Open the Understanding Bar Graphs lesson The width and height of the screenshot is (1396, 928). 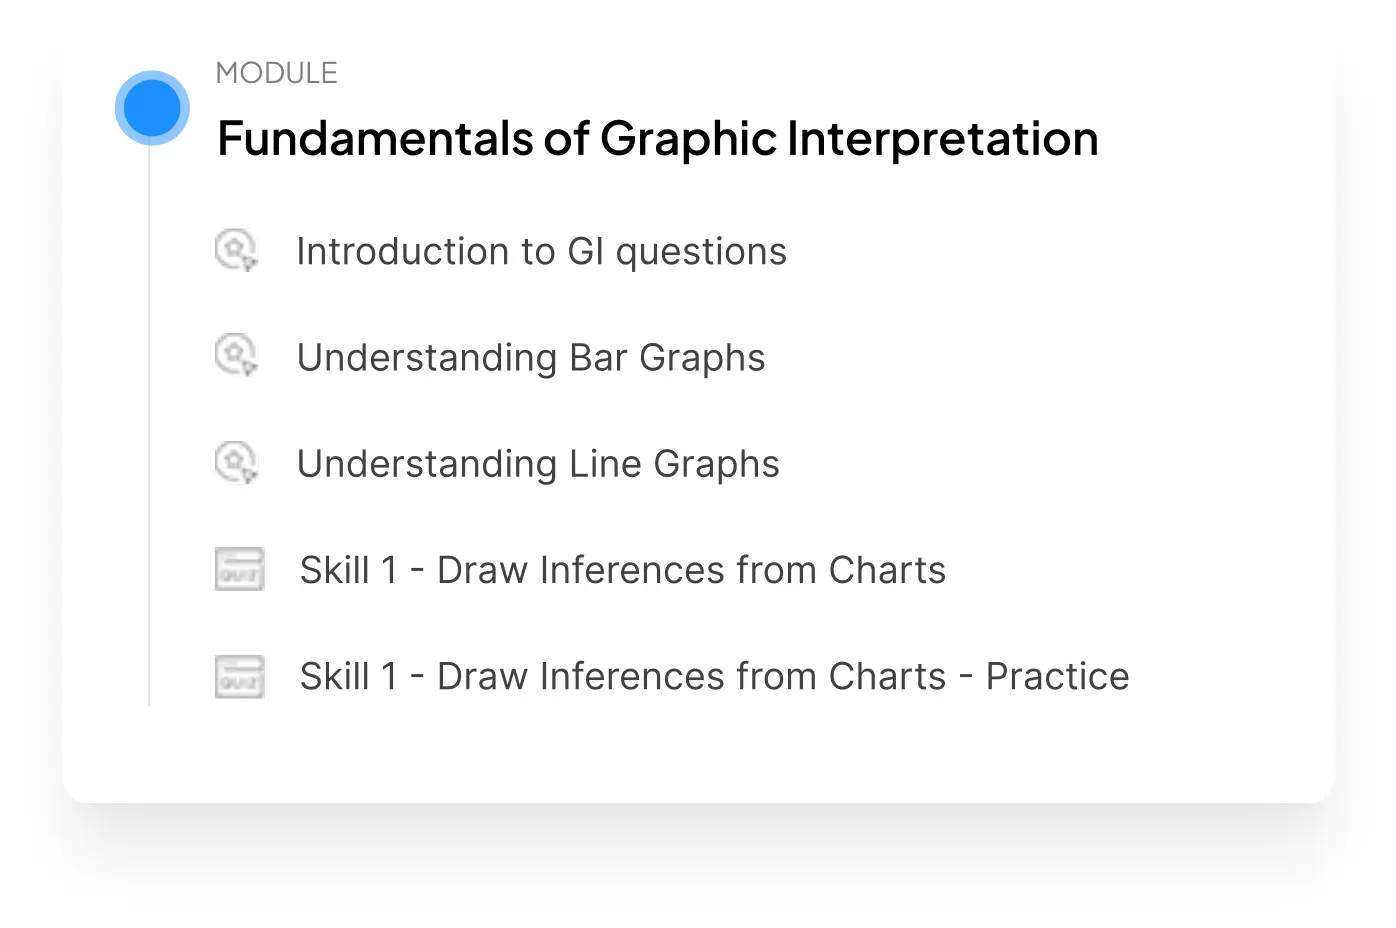click(531, 358)
